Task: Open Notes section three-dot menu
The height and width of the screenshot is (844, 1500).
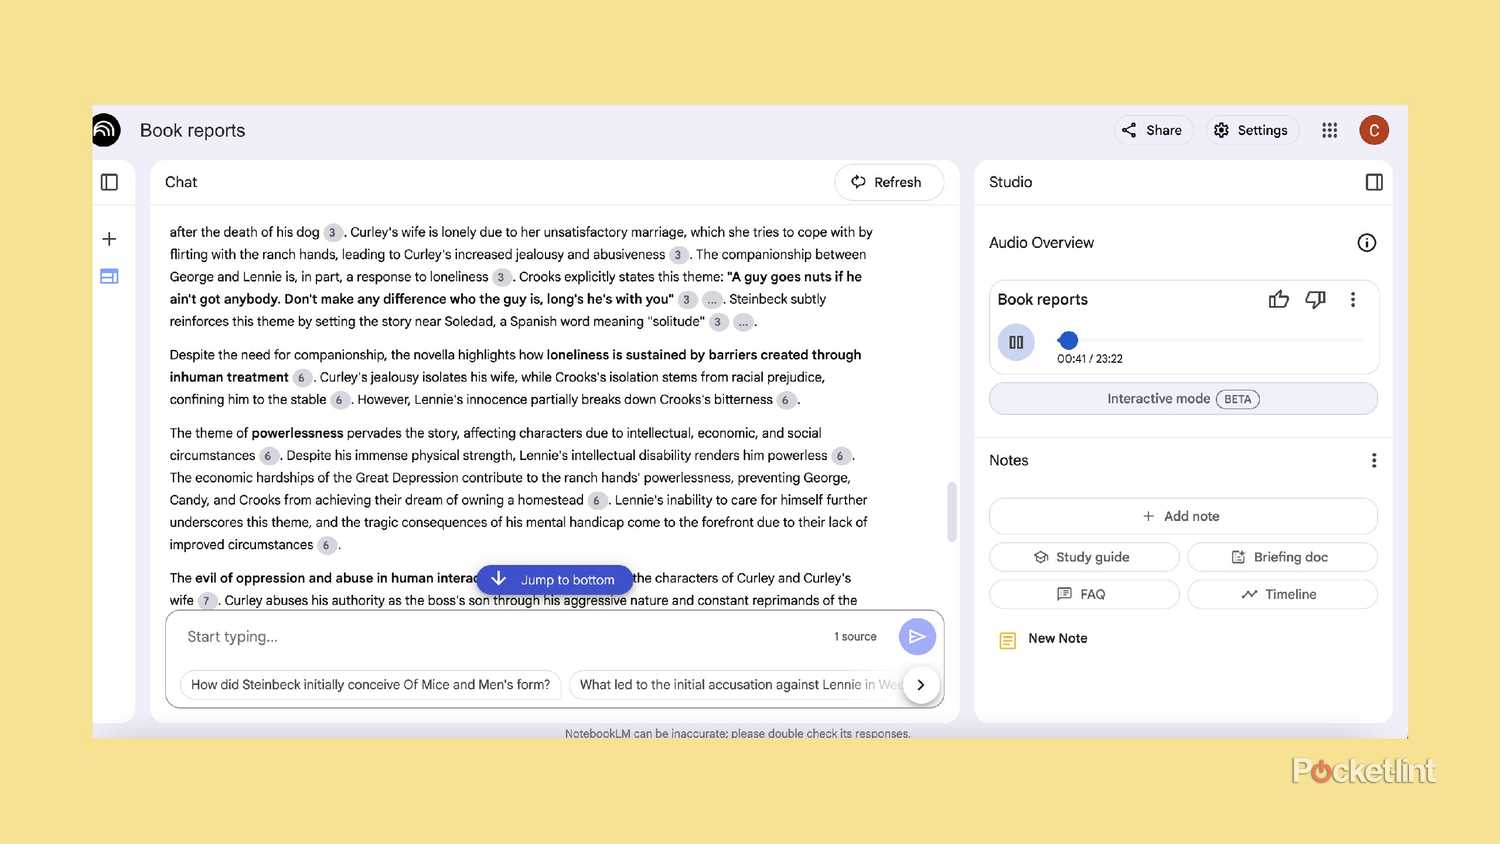Action: [x=1374, y=460]
